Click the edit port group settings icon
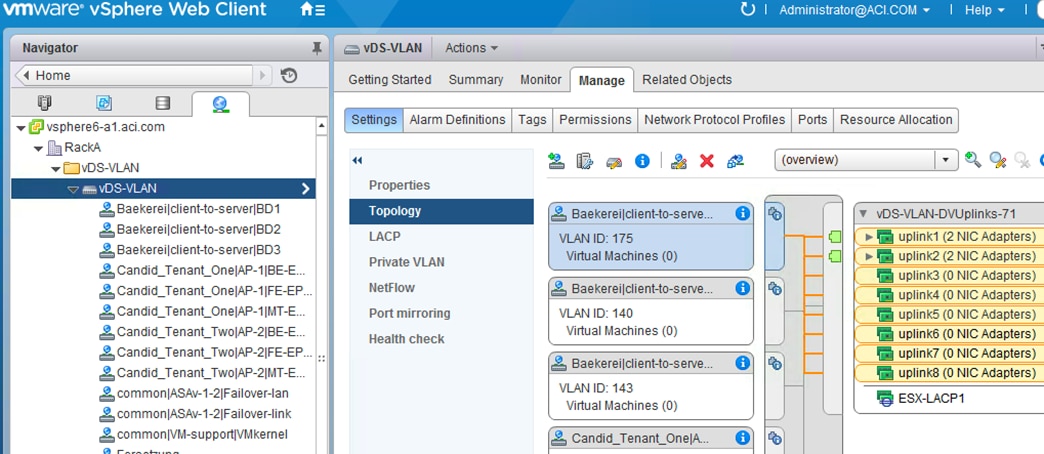The image size is (1044, 454). point(678,160)
